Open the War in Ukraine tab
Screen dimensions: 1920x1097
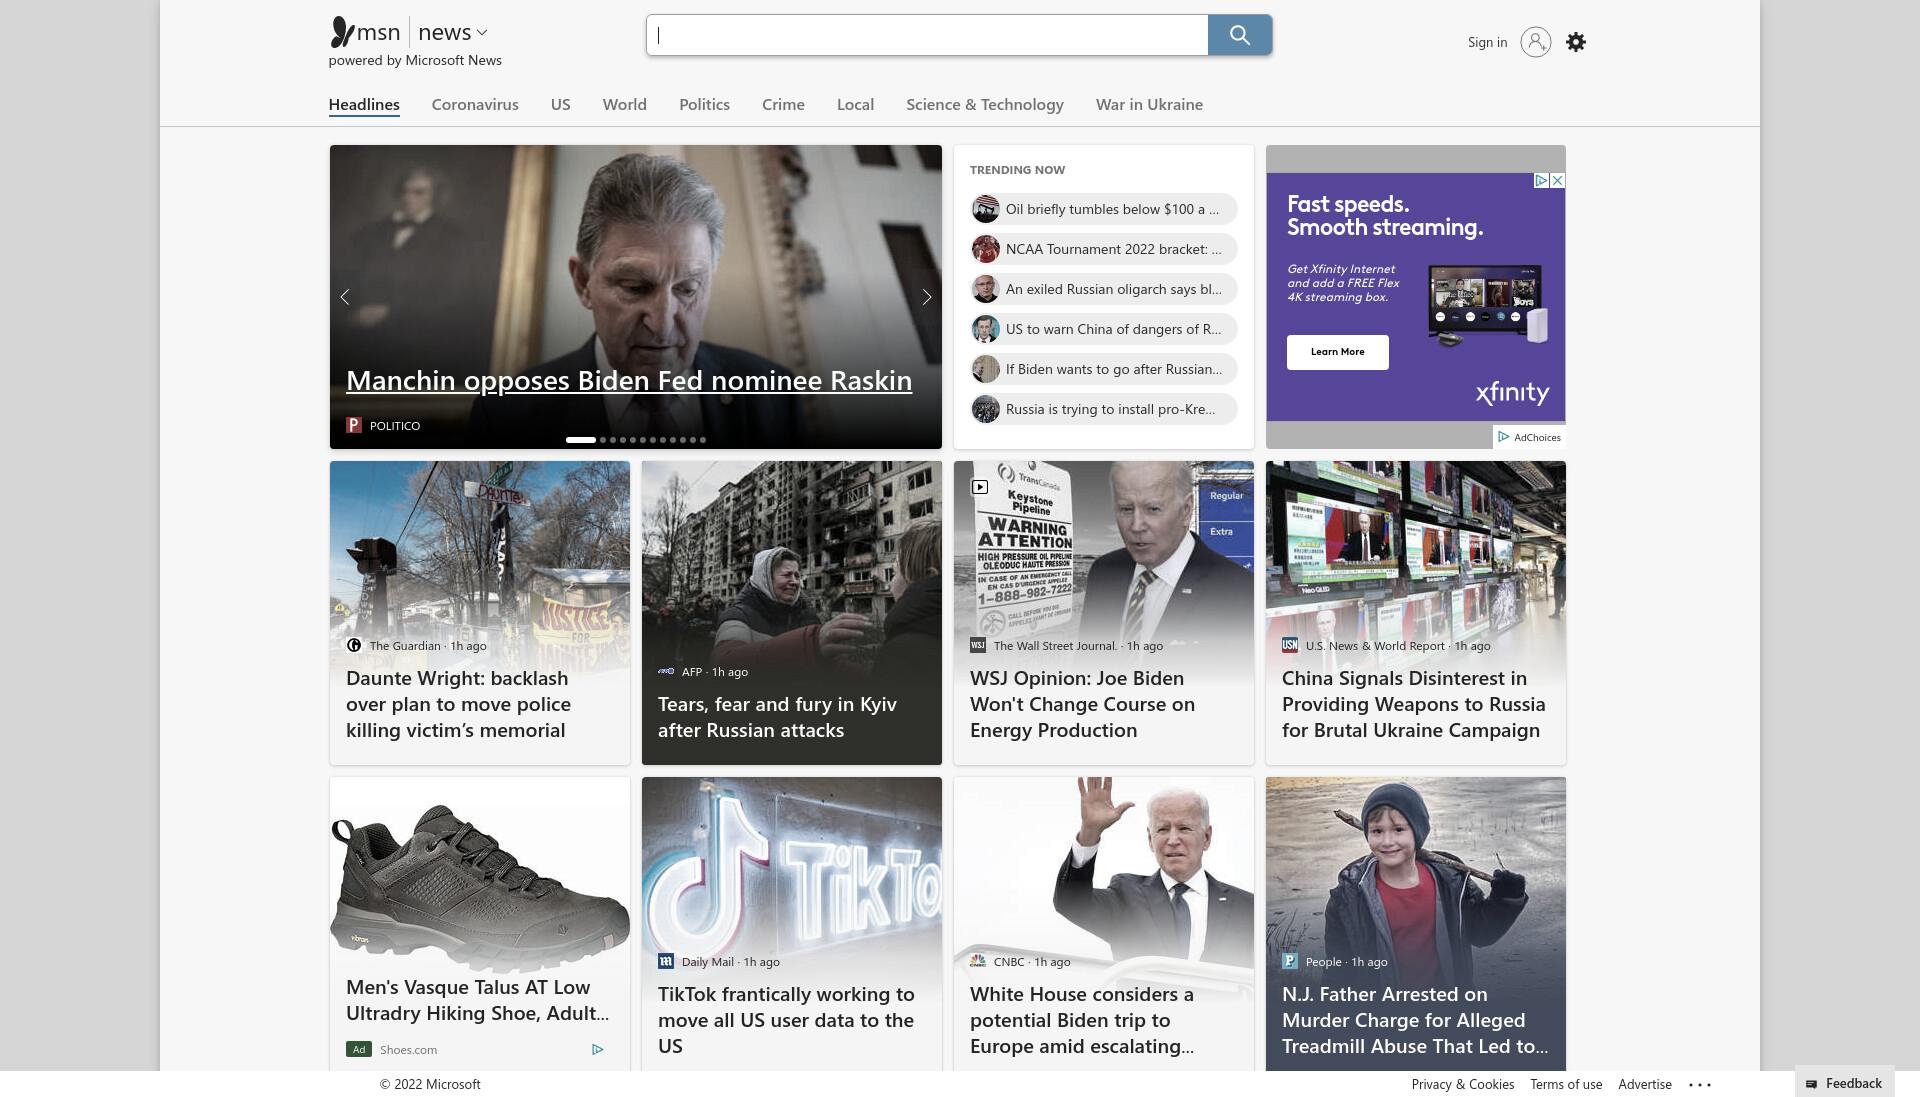point(1149,105)
